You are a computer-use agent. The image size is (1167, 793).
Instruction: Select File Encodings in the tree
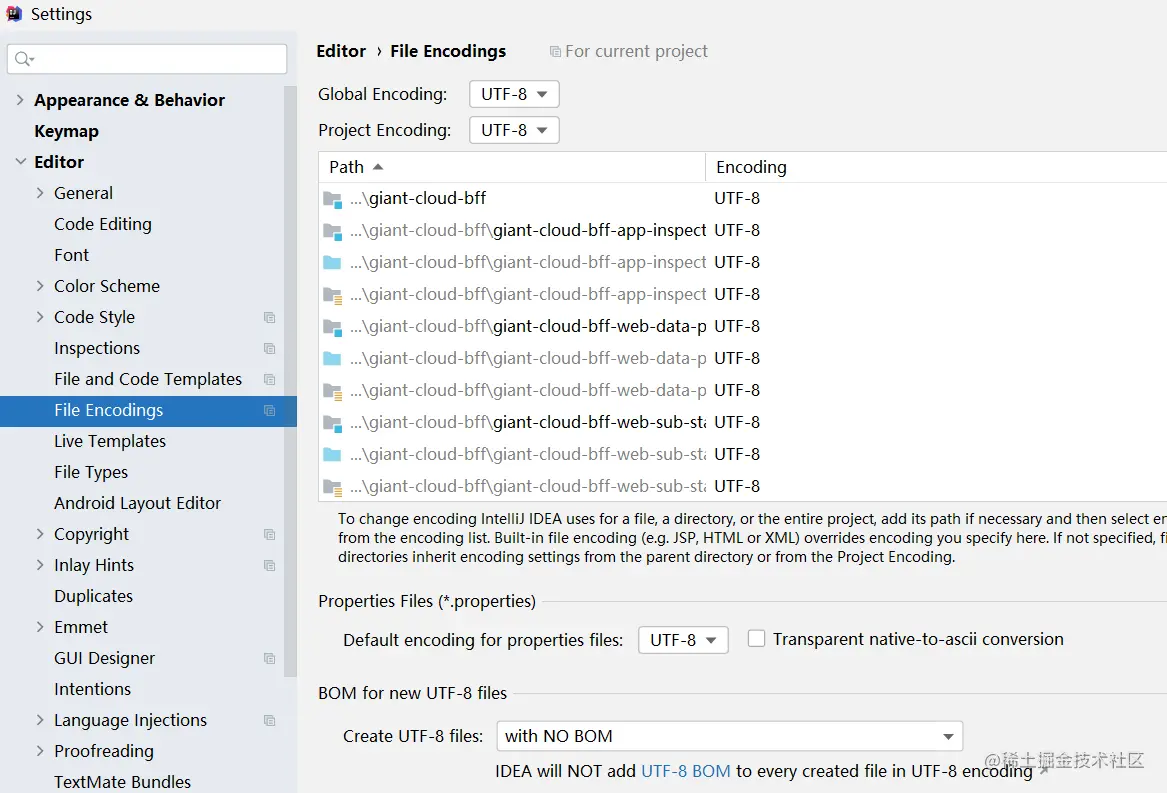pos(148,411)
